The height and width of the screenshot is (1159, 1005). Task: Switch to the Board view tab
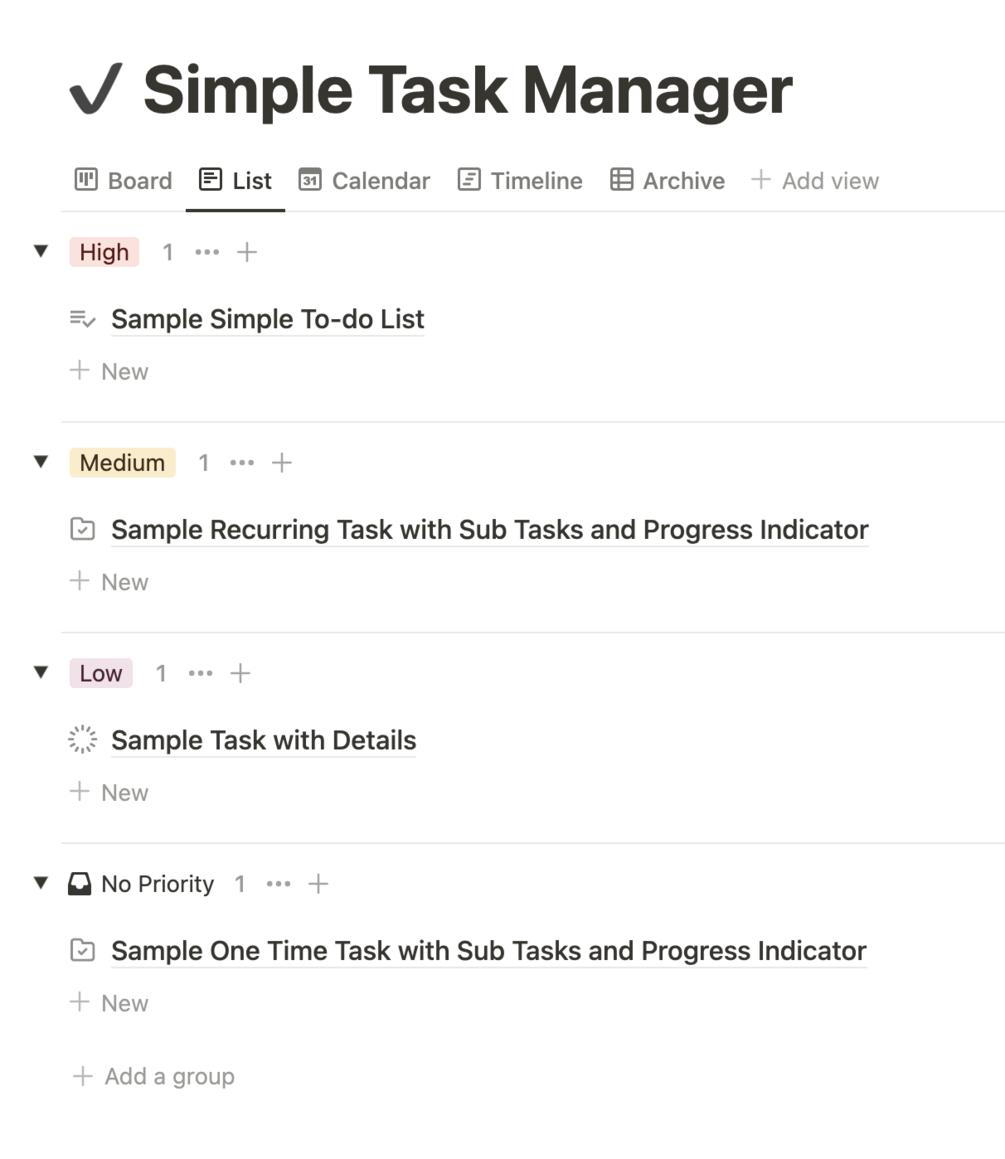(124, 181)
